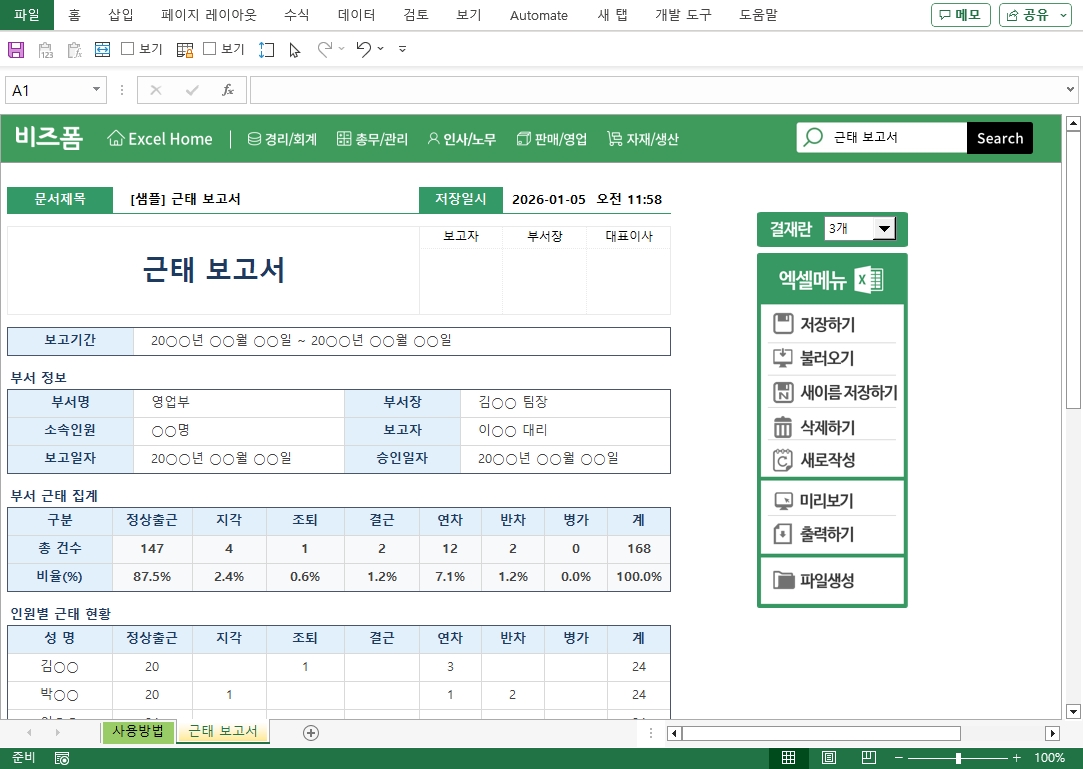Viewport: 1083px width, 769px height.
Task: Open the 데이터 ribbon tab
Action: 357,15
